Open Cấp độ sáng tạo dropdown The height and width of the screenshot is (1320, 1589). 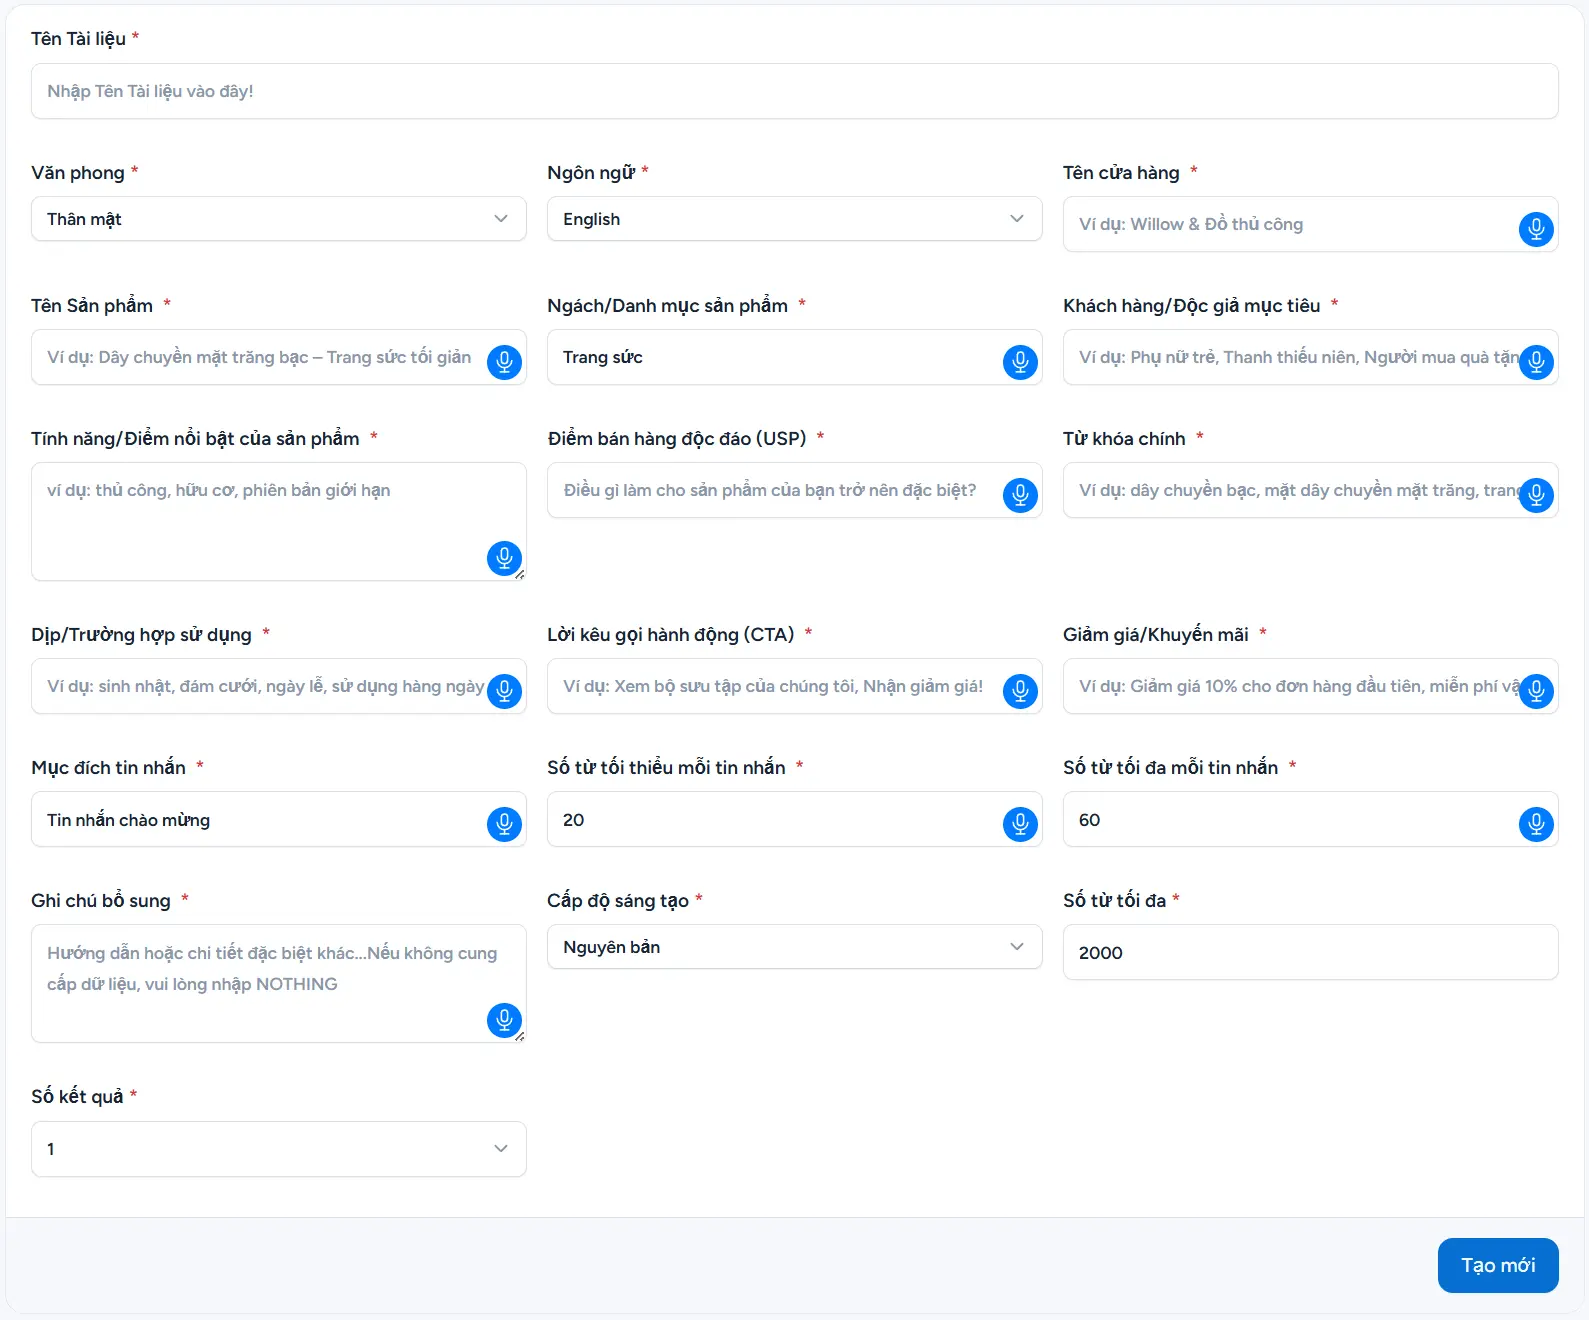[795, 947]
